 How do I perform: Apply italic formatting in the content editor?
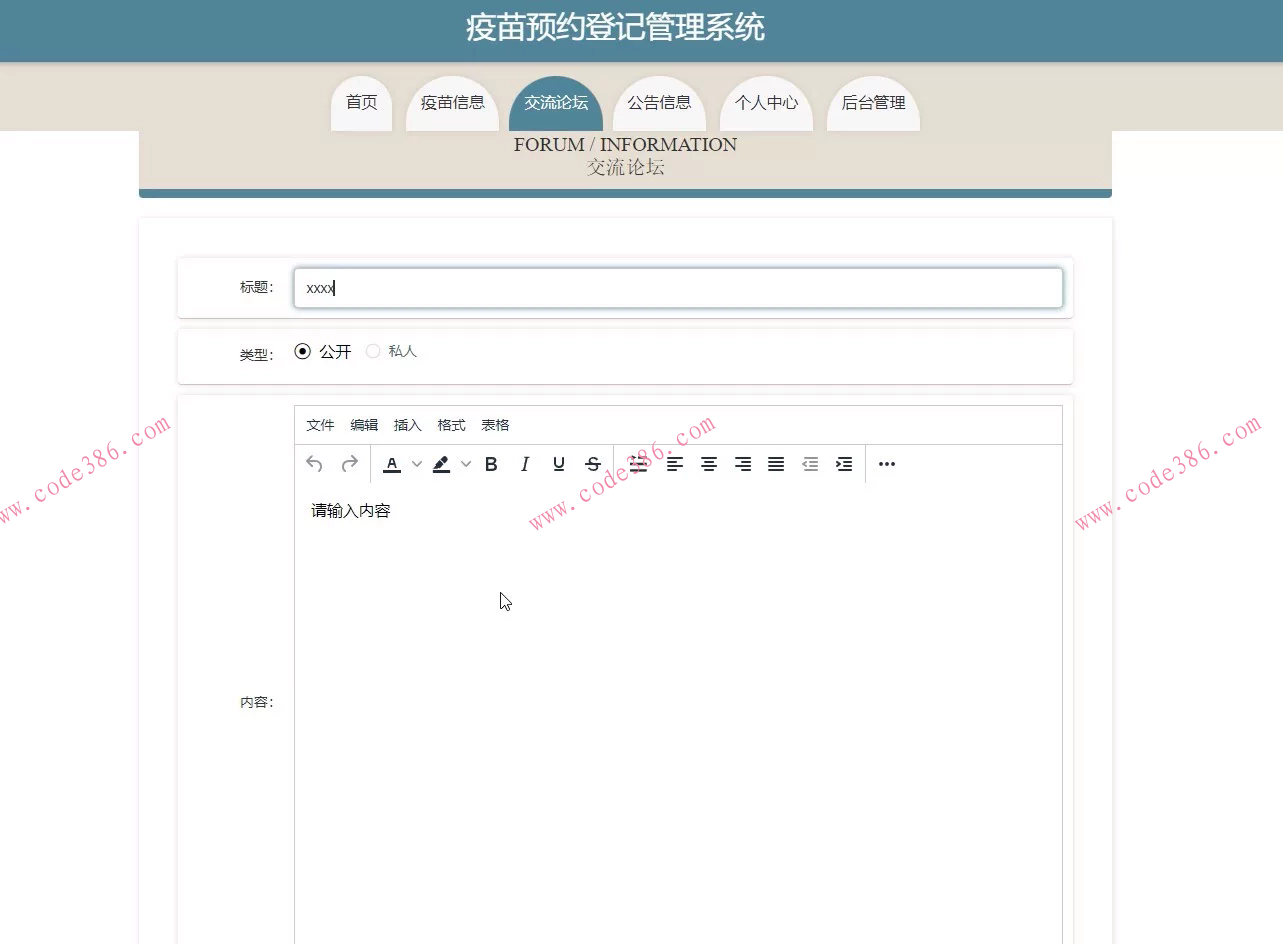525,463
